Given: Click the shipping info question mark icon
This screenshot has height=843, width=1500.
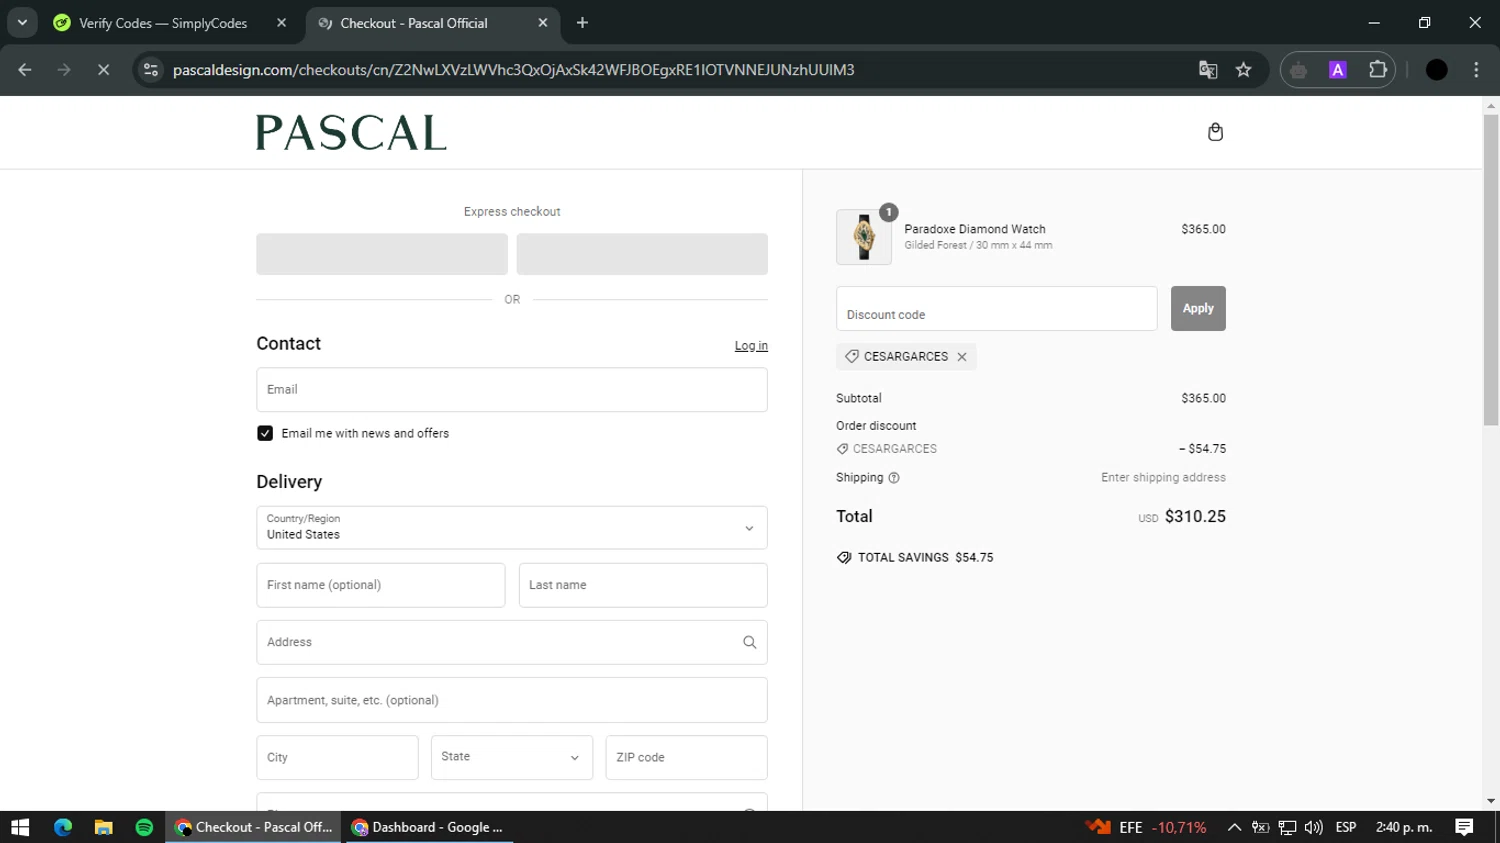Looking at the screenshot, I should pyautogui.click(x=894, y=478).
